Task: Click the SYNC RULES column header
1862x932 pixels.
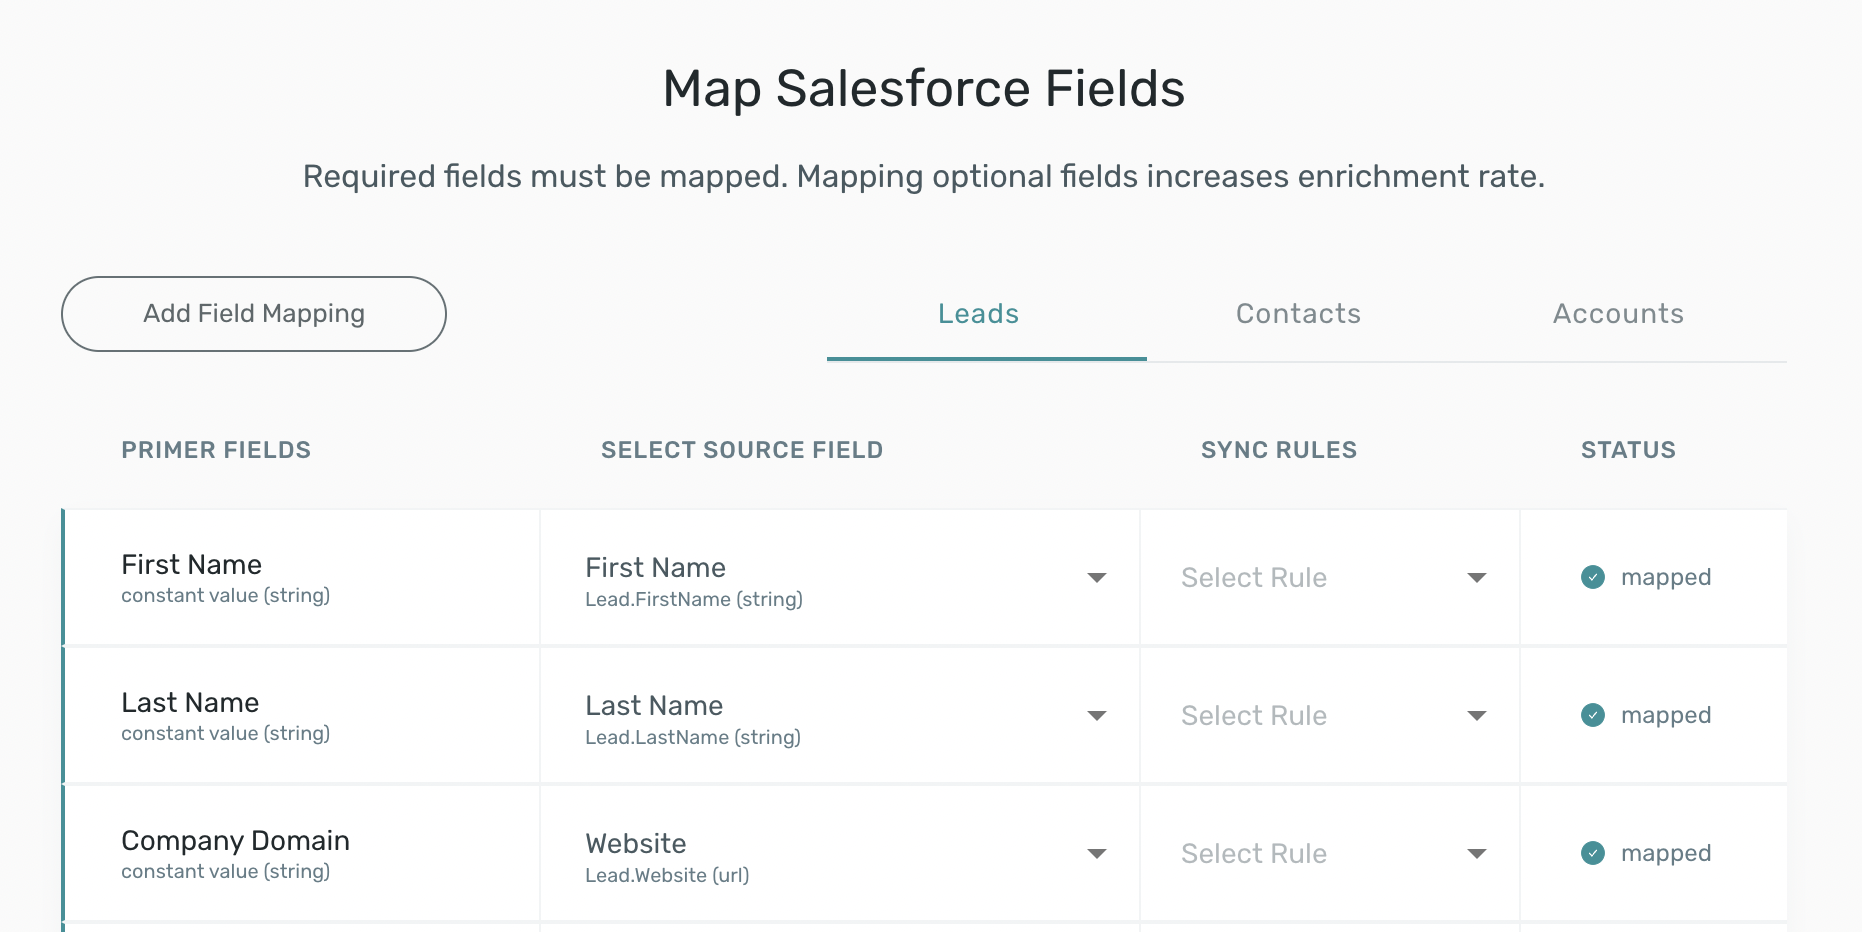Action: [x=1279, y=450]
